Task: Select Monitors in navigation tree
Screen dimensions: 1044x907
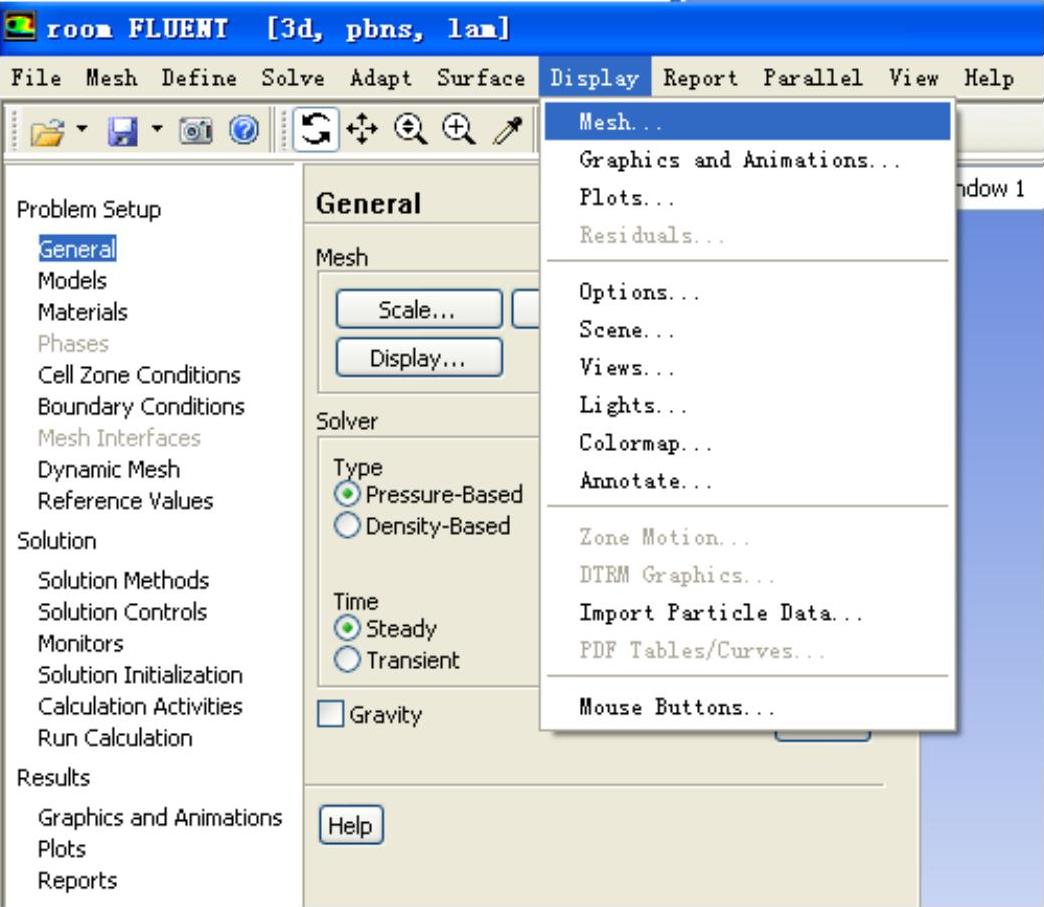Action: pyautogui.click(x=81, y=643)
